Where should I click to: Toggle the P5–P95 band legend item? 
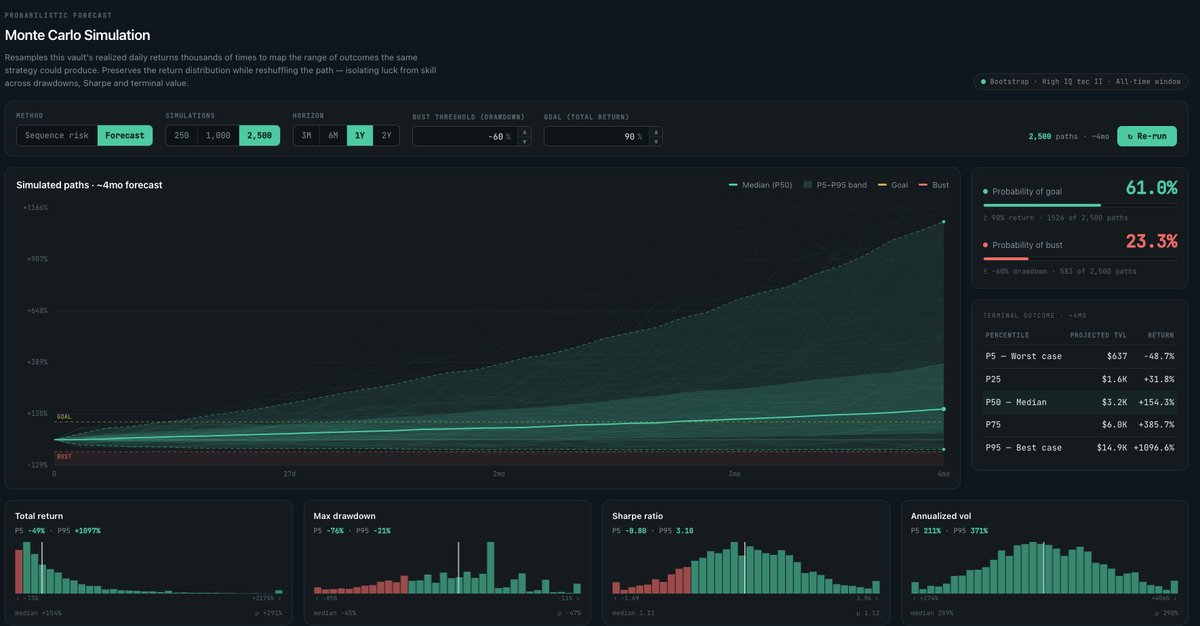tap(836, 185)
